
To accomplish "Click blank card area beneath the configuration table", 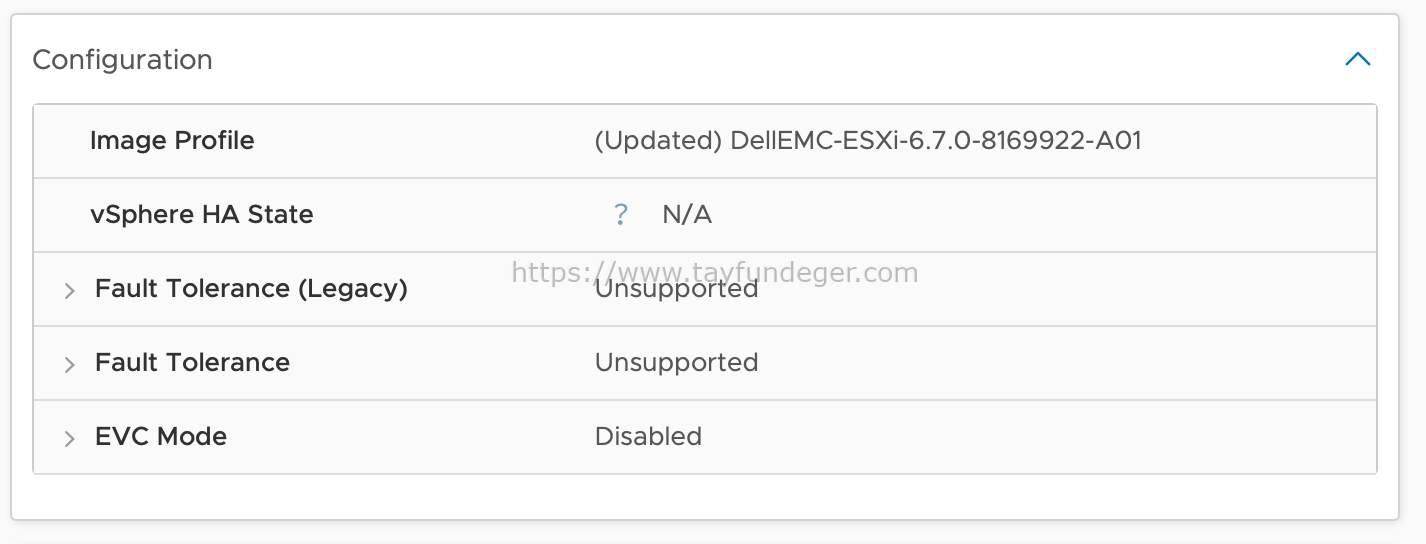I will coord(705,497).
